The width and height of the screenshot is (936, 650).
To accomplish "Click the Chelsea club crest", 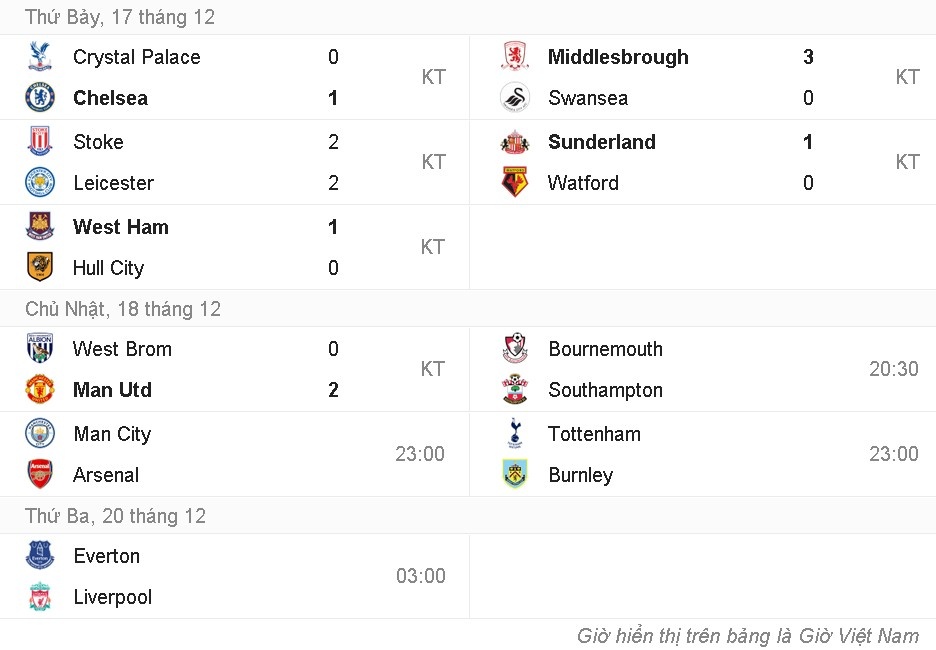I will (x=39, y=98).
